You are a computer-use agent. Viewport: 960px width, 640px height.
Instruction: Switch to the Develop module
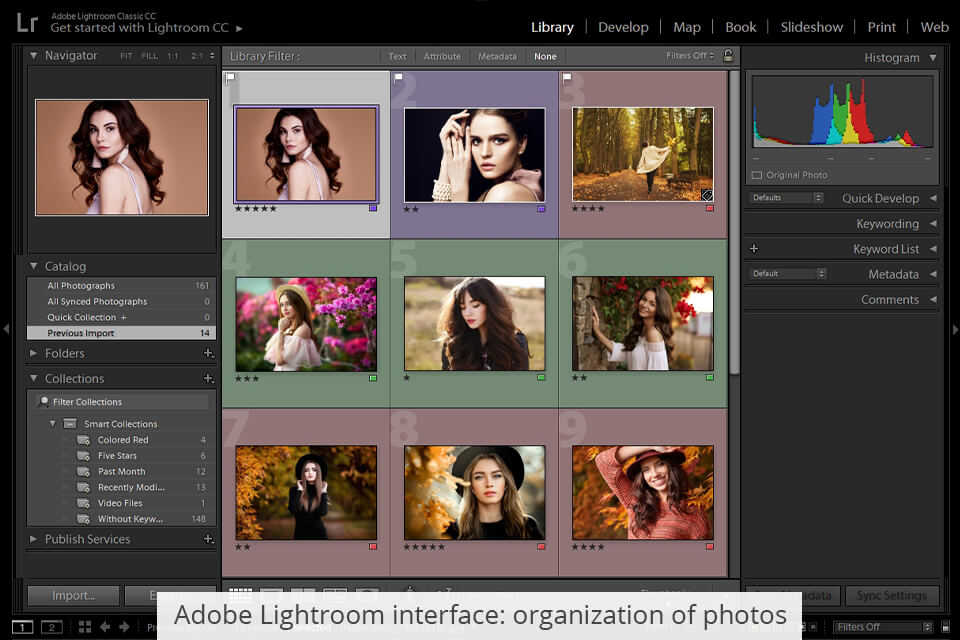623,27
